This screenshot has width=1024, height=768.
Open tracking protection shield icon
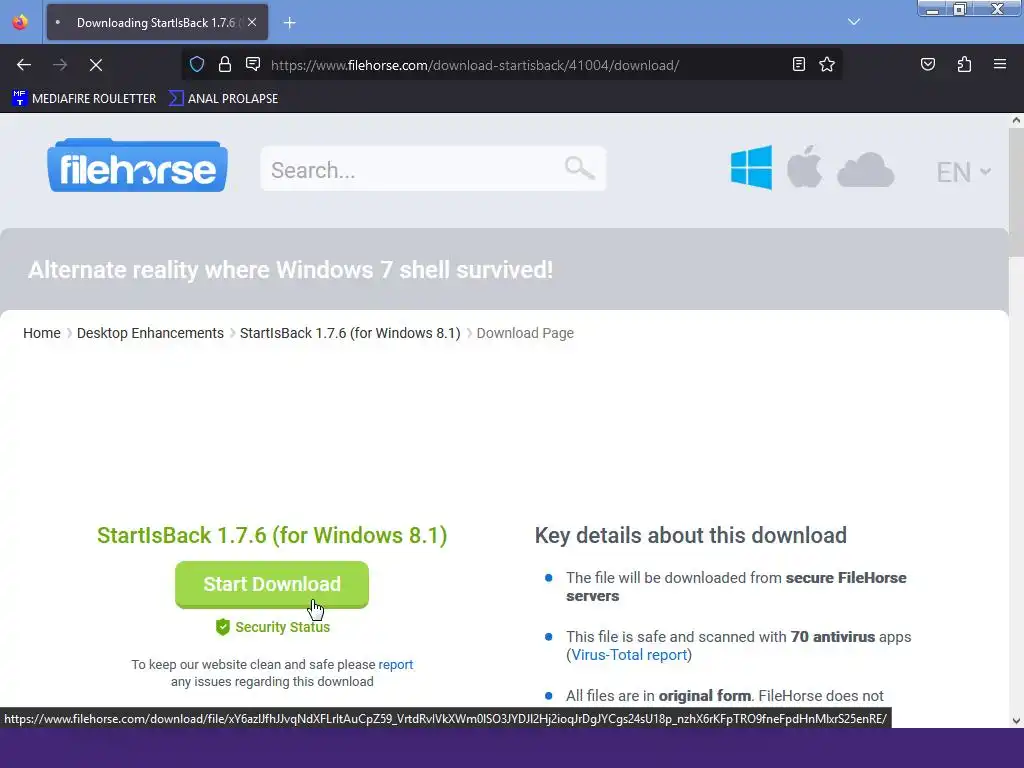[x=197, y=64]
